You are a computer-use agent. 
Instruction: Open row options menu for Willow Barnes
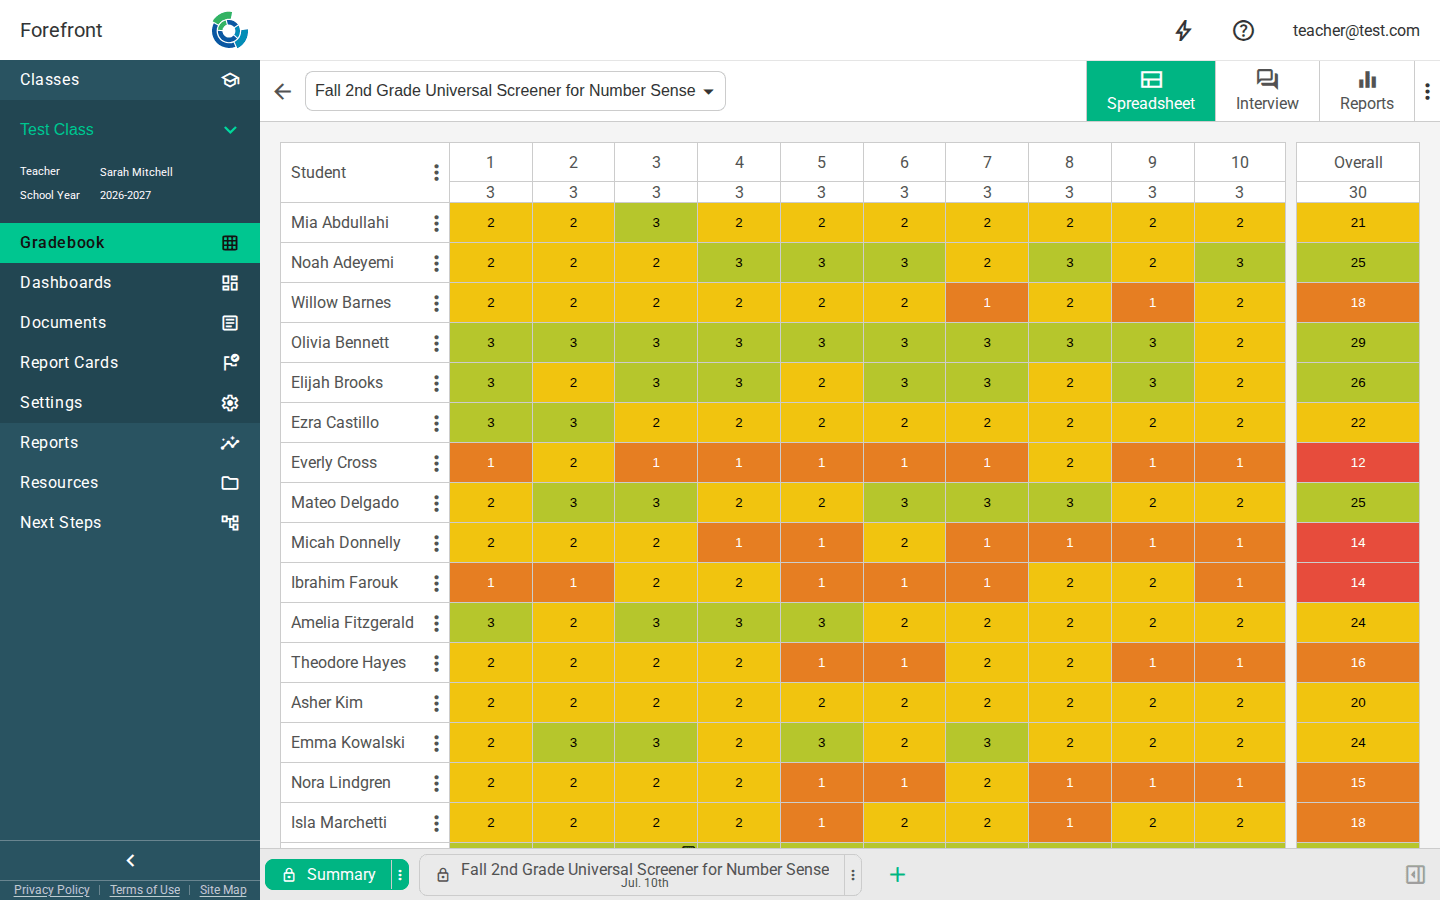436,302
